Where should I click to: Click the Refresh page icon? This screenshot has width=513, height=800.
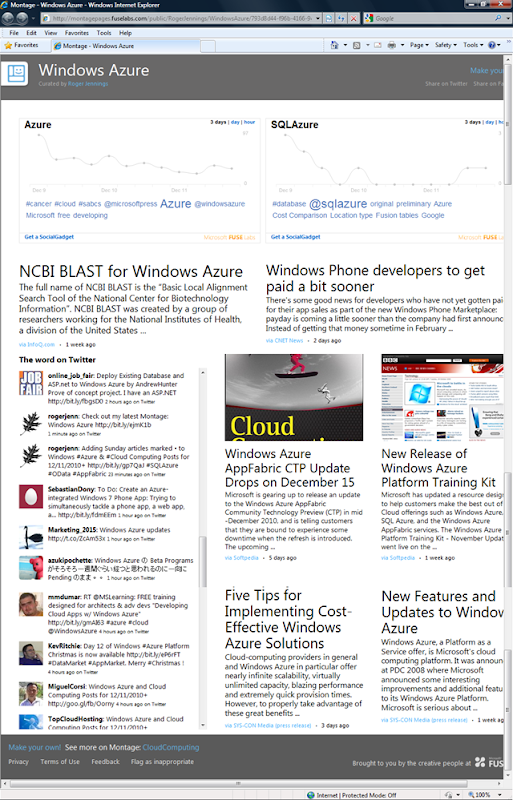tap(341, 18)
